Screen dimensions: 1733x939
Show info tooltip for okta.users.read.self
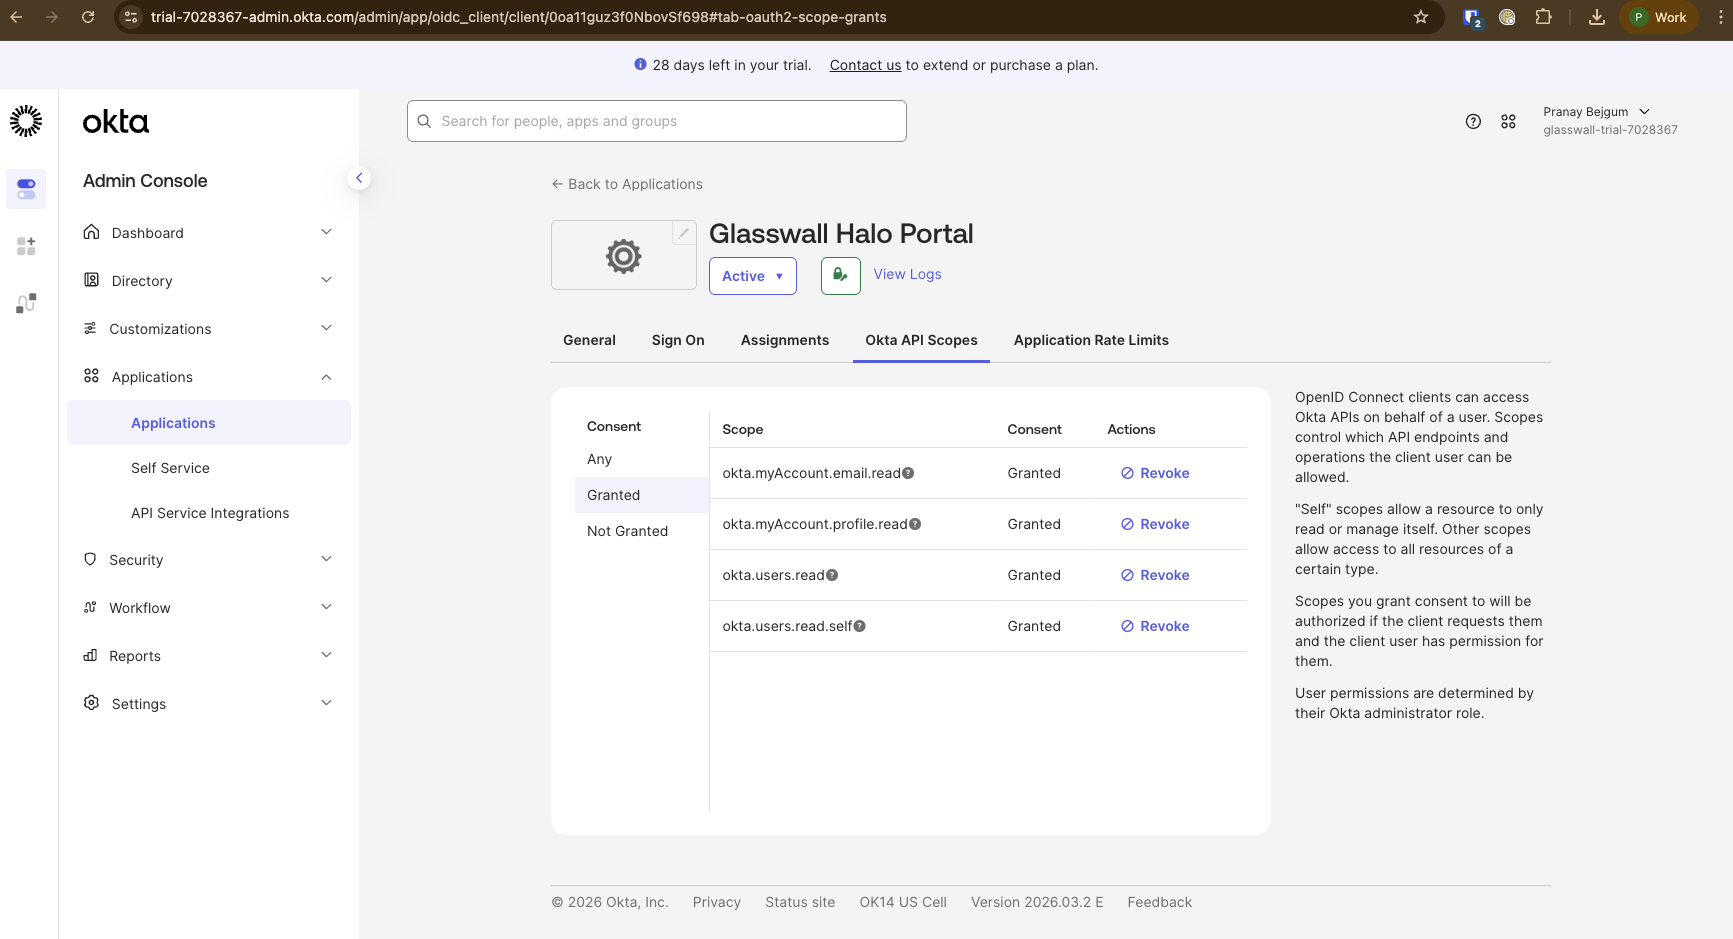(860, 626)
